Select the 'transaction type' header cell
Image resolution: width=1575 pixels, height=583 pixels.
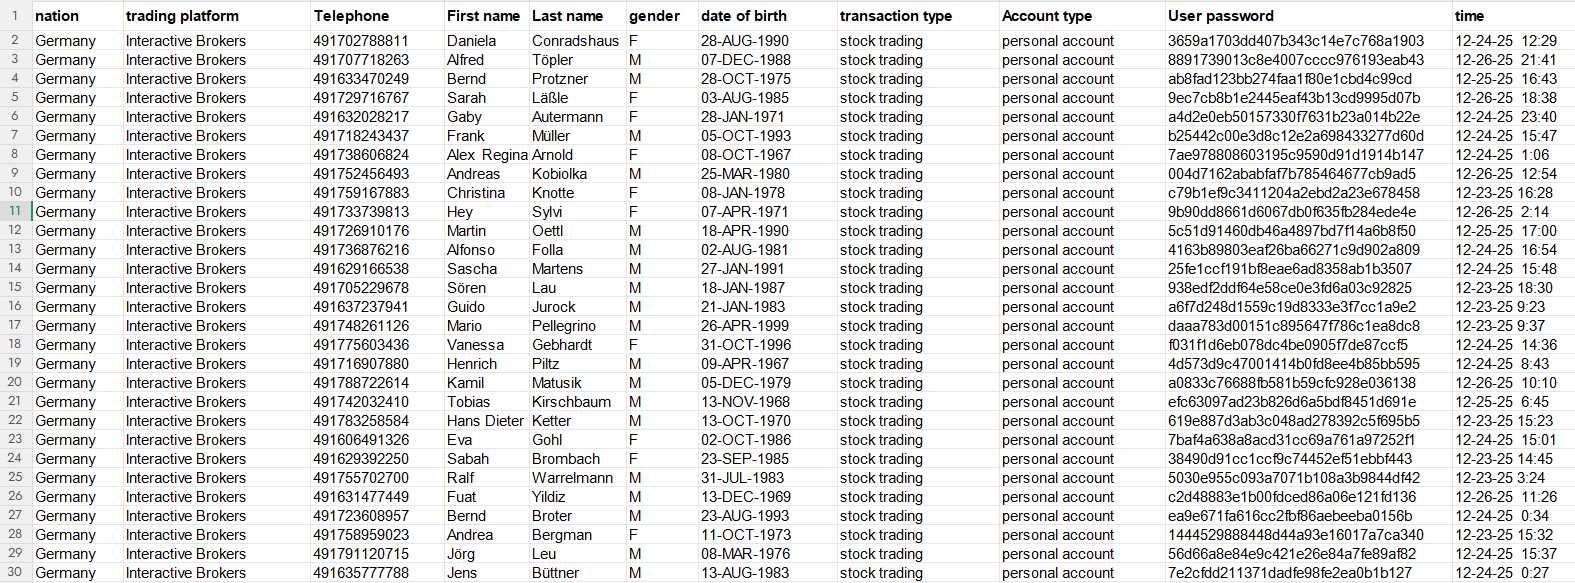[917, 16]
